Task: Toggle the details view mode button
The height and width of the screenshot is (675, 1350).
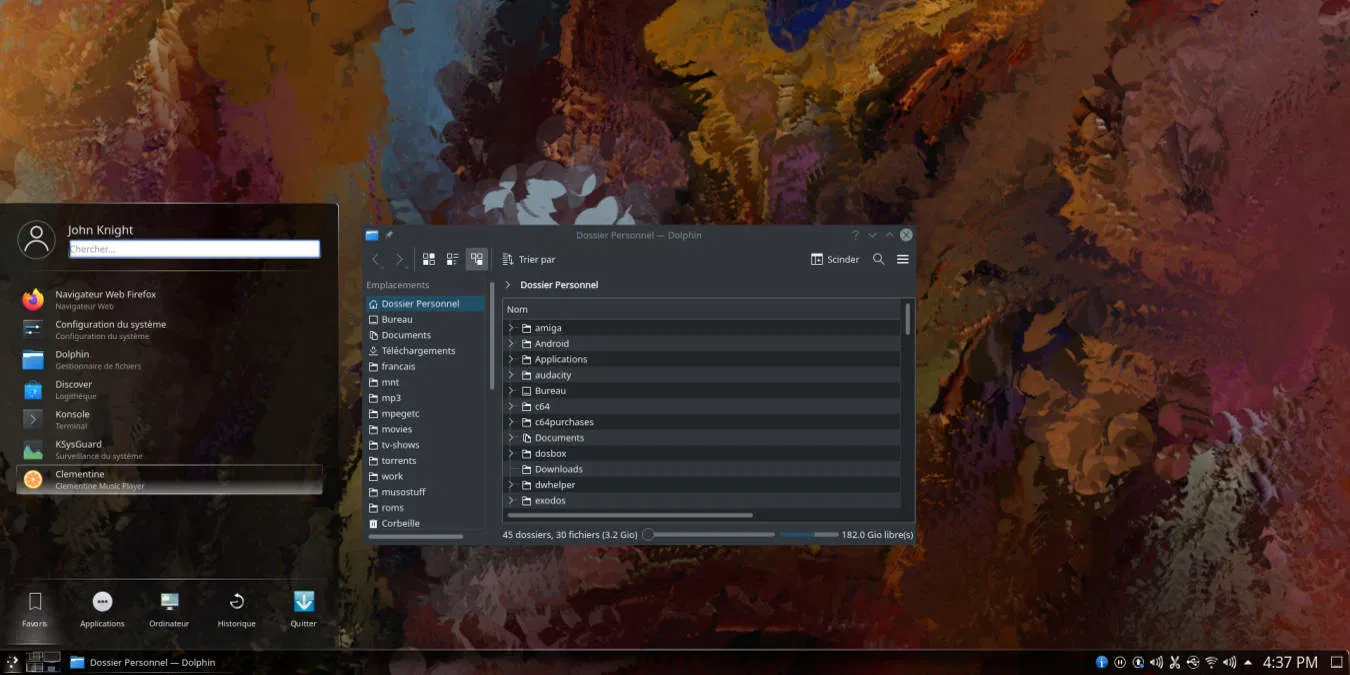Action: (x=477, y=259)
